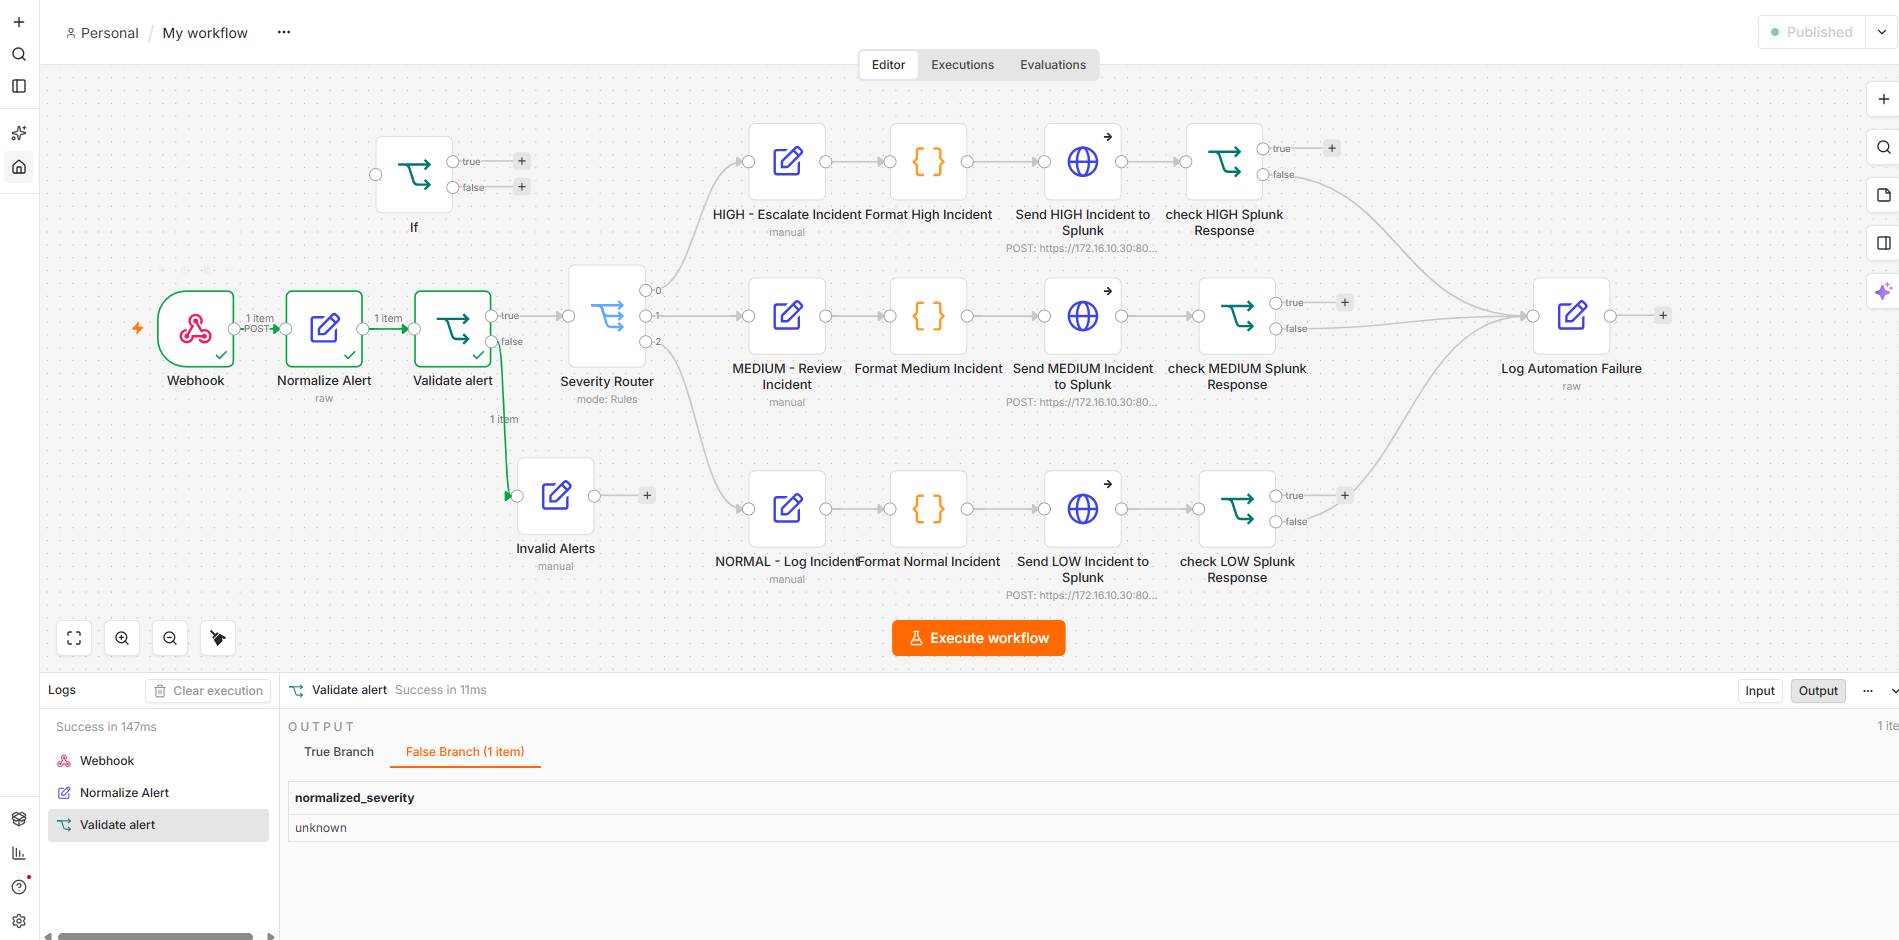The height and width of the screenshot is (940, 1899).
Task: Switch to the Evaluations tab
Action: point(1053,65)
